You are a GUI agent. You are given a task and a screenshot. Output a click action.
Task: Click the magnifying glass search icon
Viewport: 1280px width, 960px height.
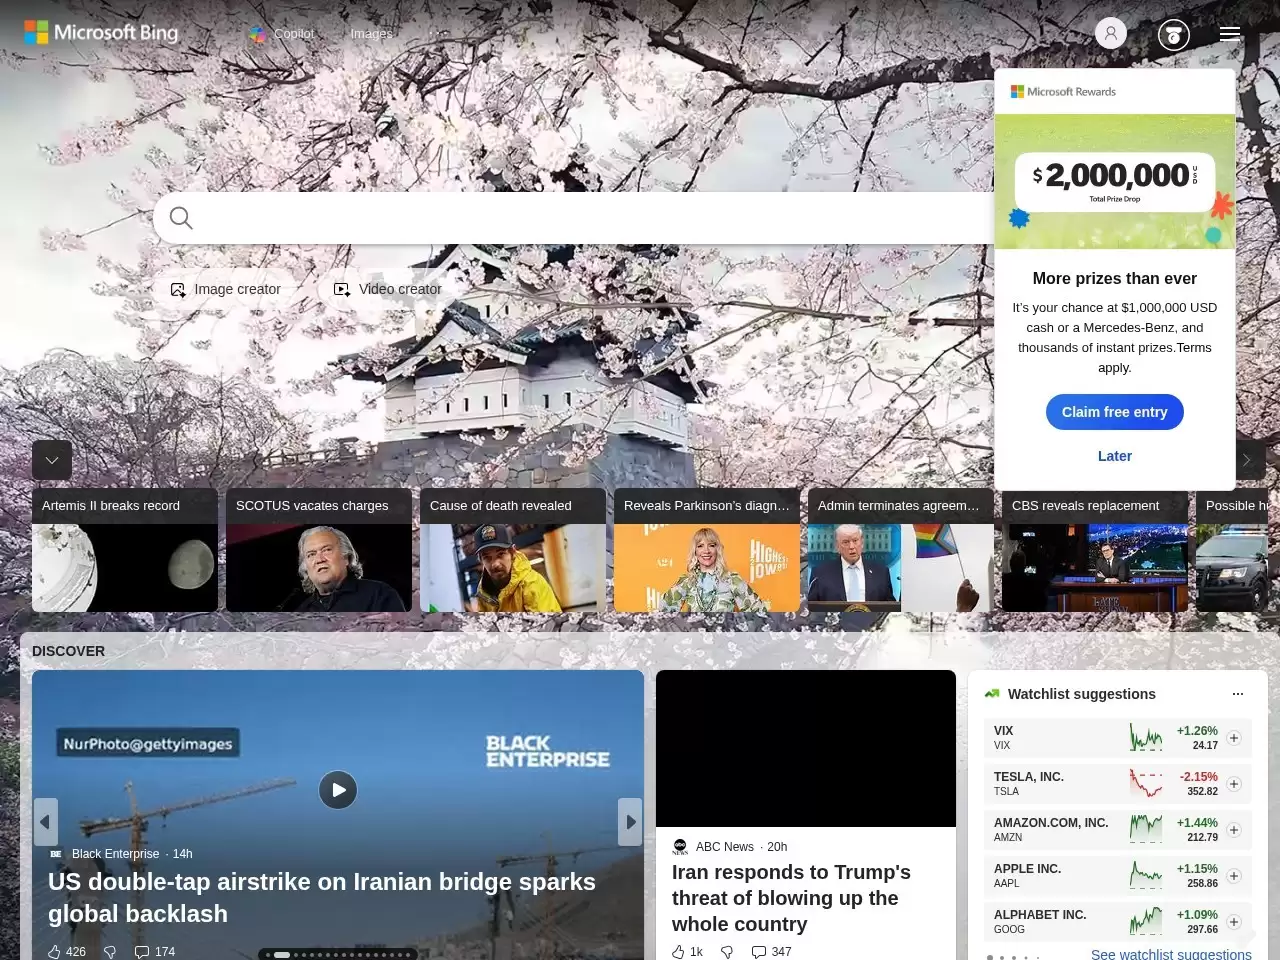(181, 218)
